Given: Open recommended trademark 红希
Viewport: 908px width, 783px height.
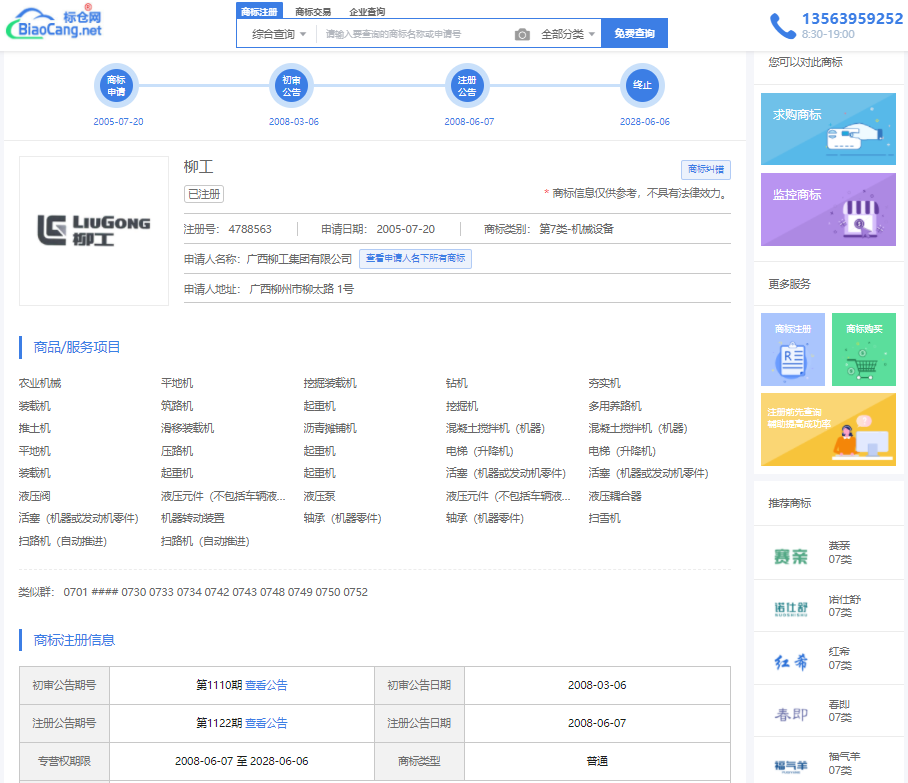Looking at the screenshot, I should pyautogui.click(x=829, y=658).
